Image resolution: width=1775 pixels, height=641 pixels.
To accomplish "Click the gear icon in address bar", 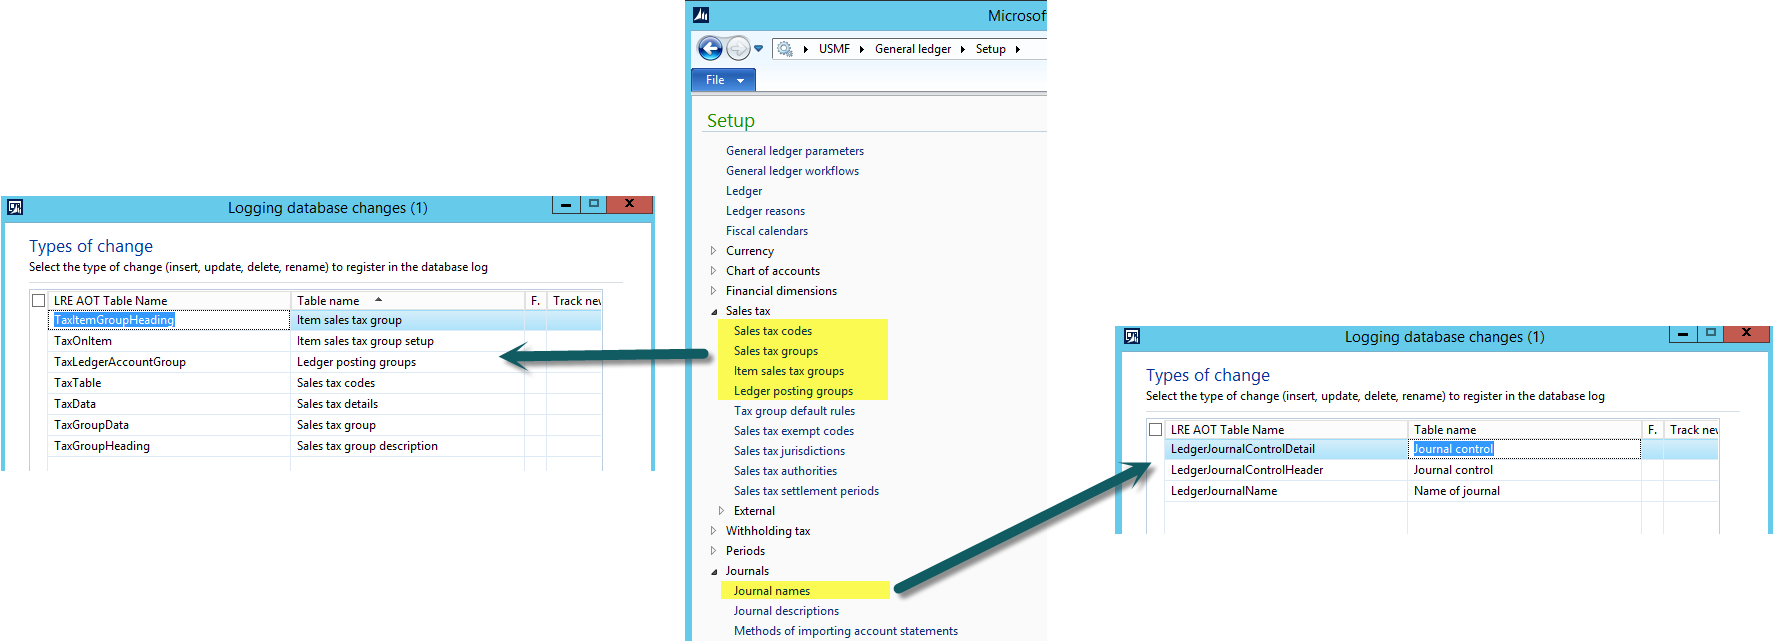I will click(785, 49).
